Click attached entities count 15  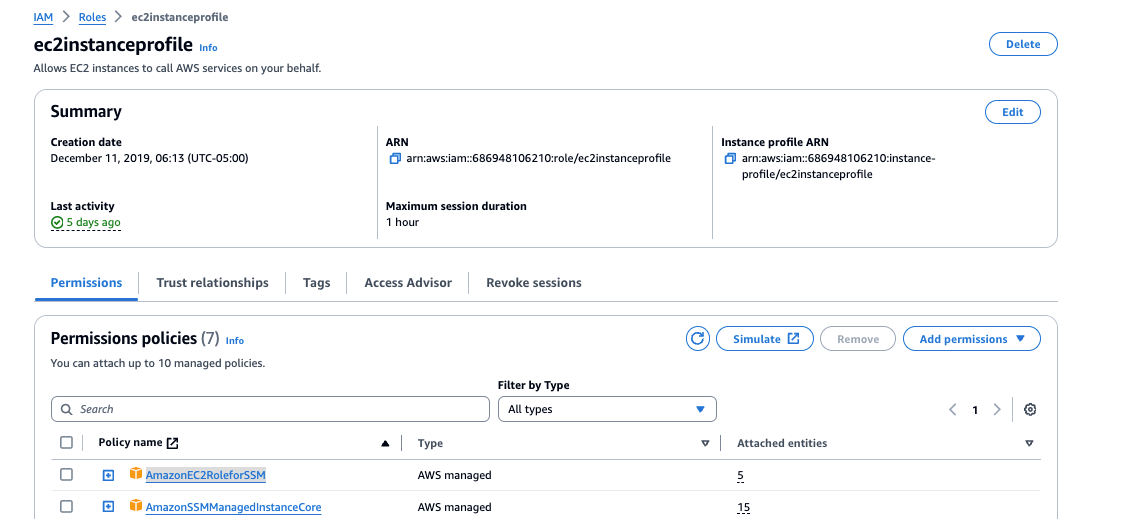tap(744, 508)
